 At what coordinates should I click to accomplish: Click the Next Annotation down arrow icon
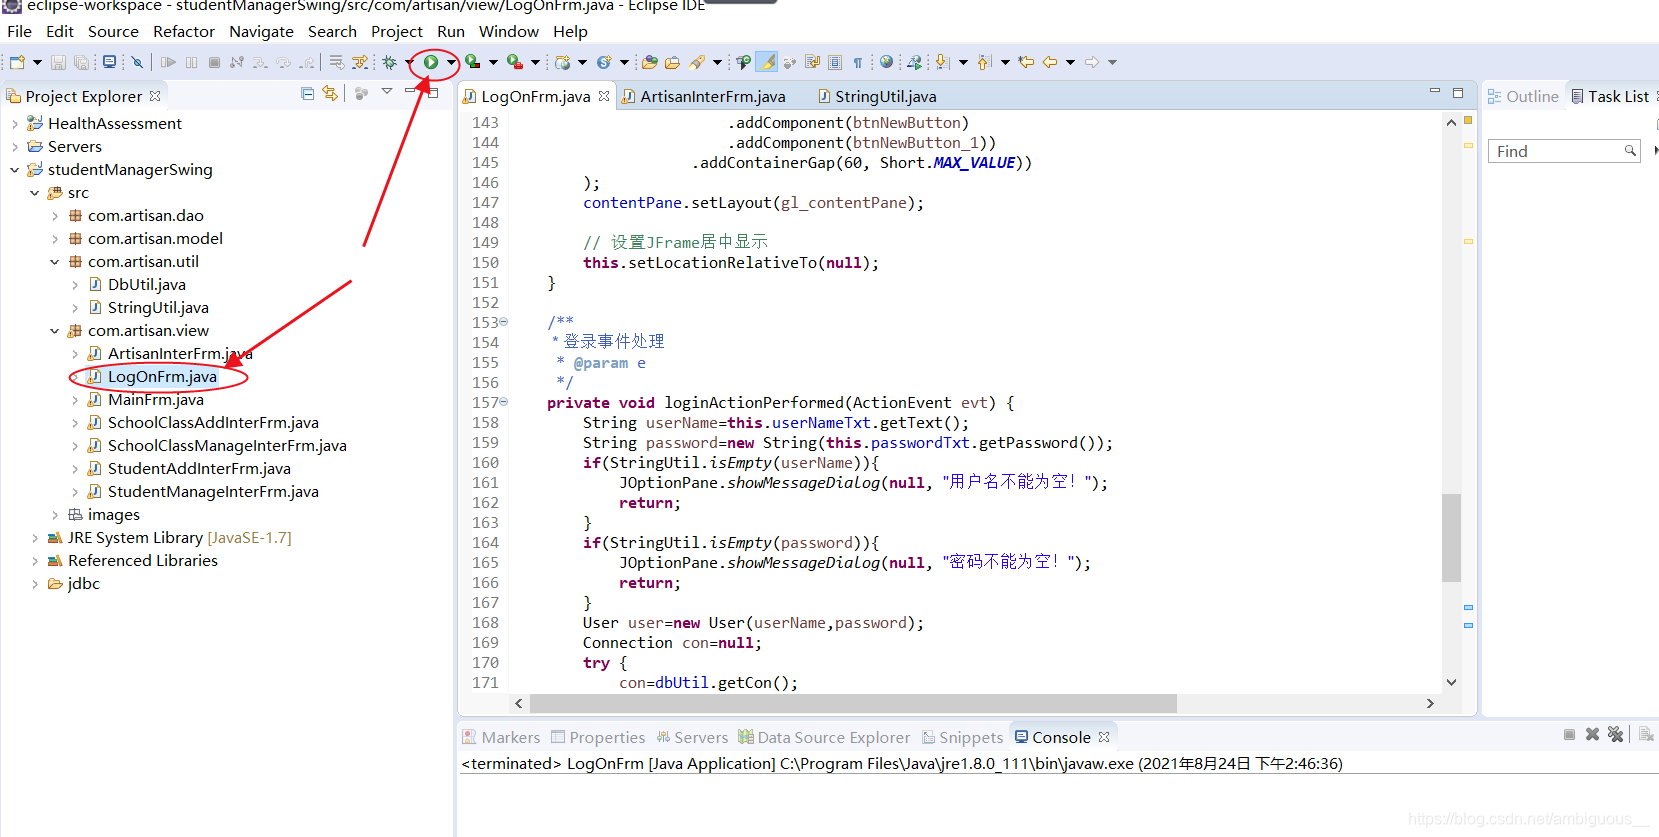pyautogui.click(x=941, y=62)
